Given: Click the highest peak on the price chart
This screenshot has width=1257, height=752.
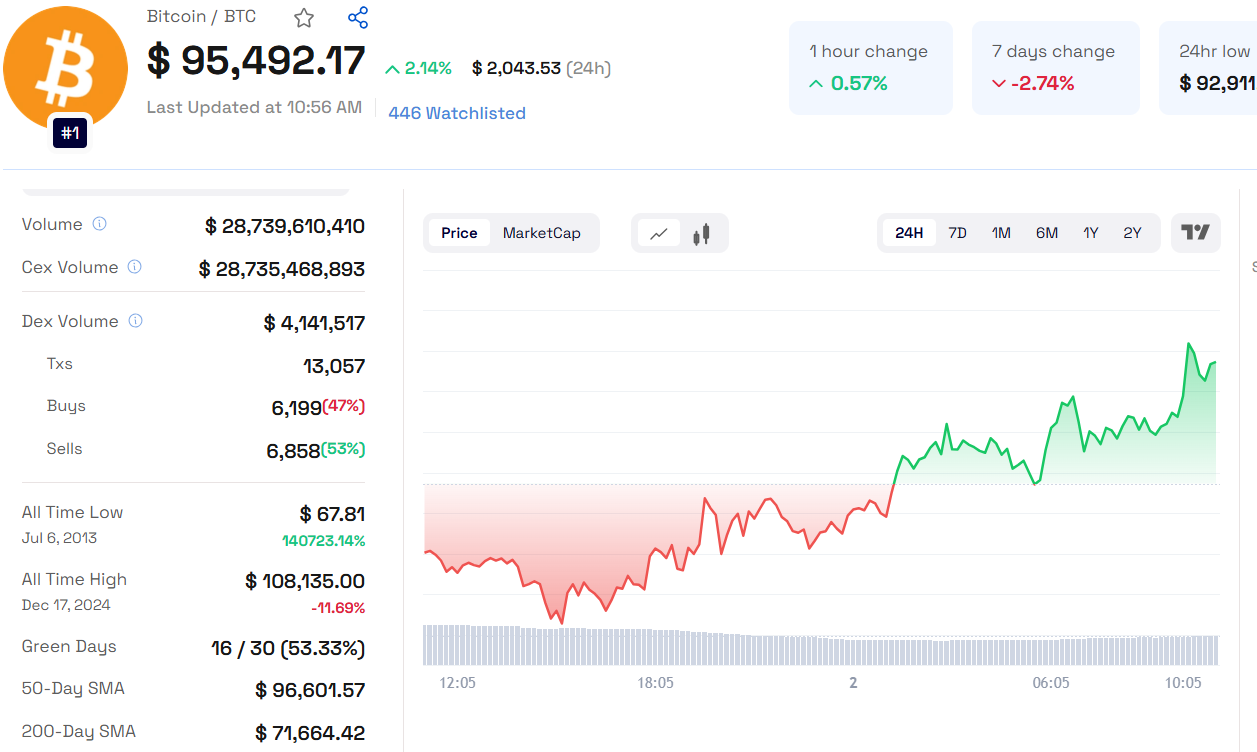Looking at the screenshot, I should pos(1189,344).
